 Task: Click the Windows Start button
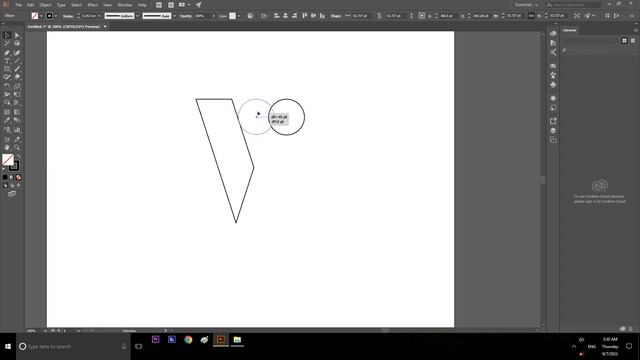[8, 347]
